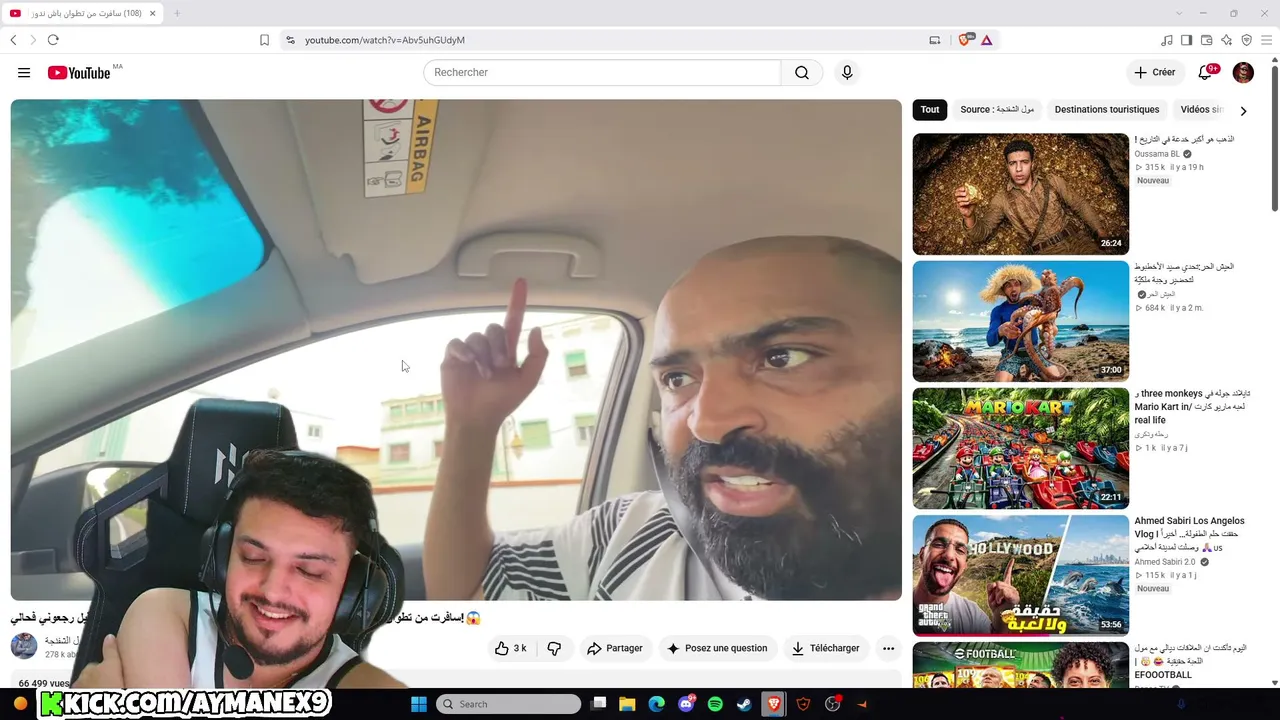
Task: Open Task View on the taskbar
Action: 598,704
